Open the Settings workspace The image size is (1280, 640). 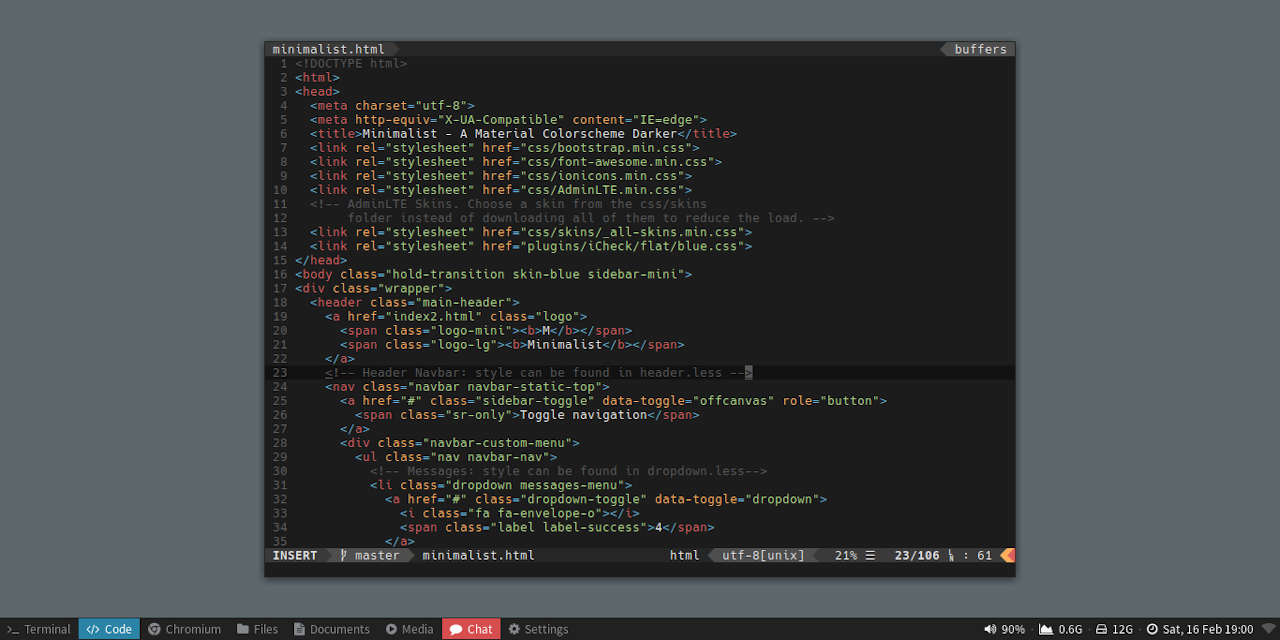click(538, 629)
